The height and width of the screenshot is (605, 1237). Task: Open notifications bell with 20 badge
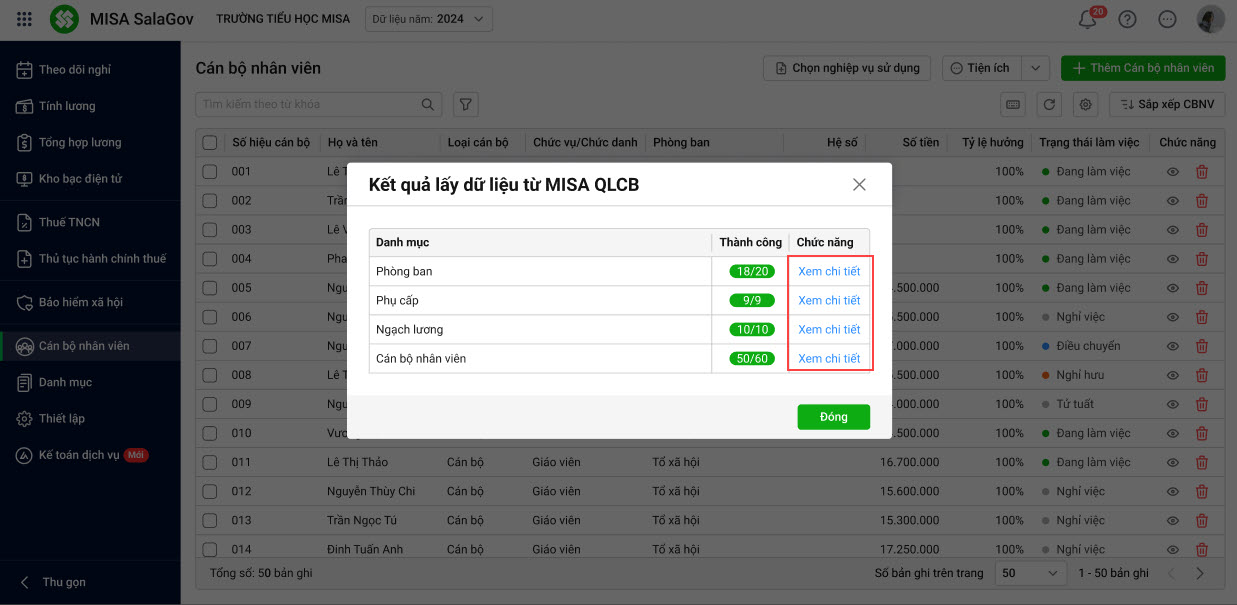(1088, 19)
